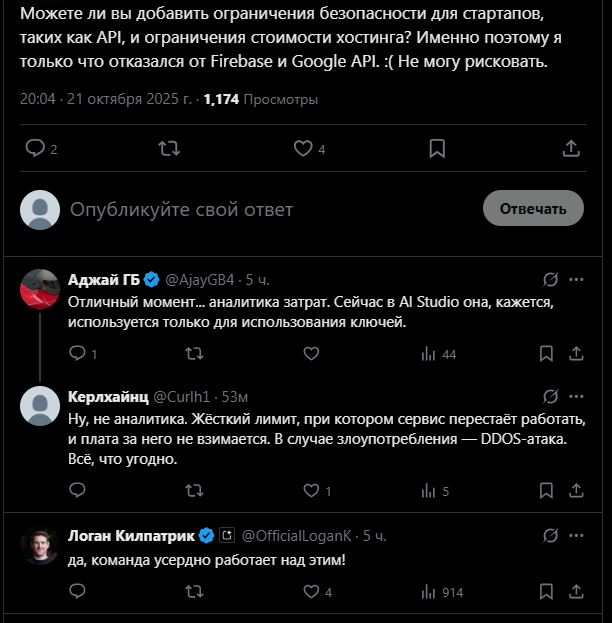Screen dimensions: 612x623
Task: Share the main tweet
Action: (x=571, y=148)
